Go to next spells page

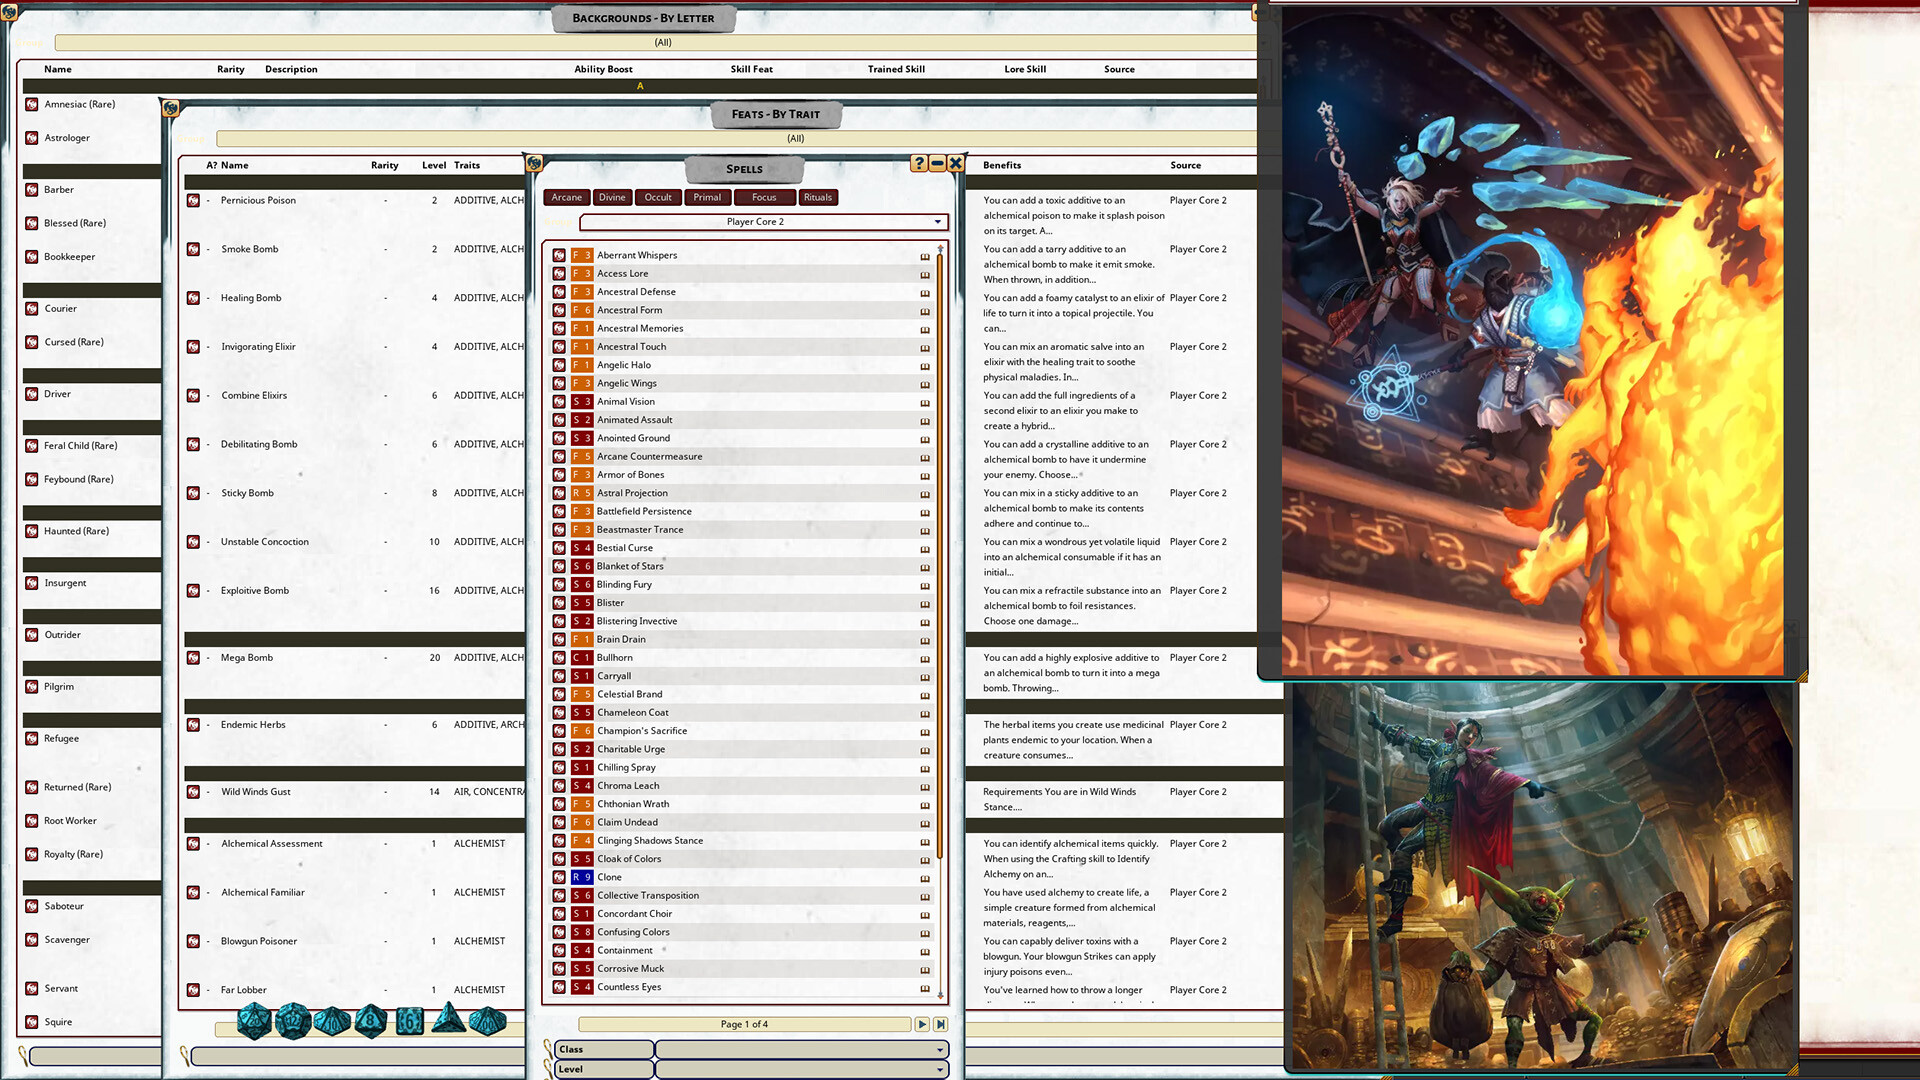(x=922, y=1024)
